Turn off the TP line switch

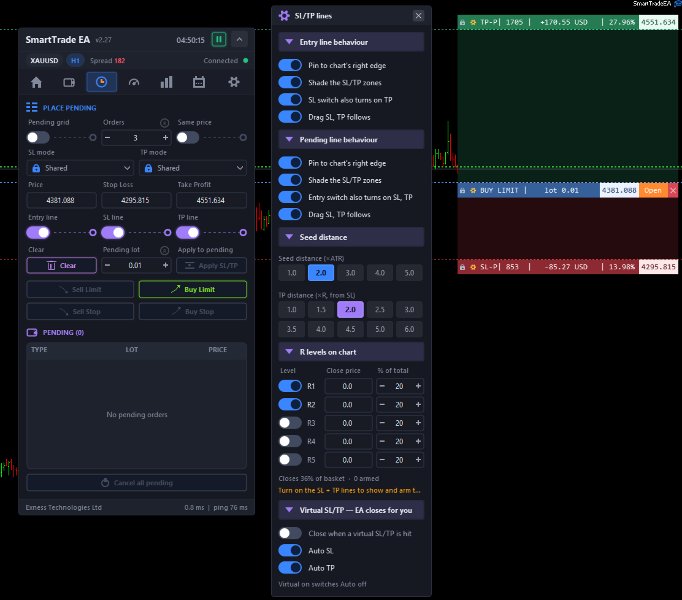(188, 233)
